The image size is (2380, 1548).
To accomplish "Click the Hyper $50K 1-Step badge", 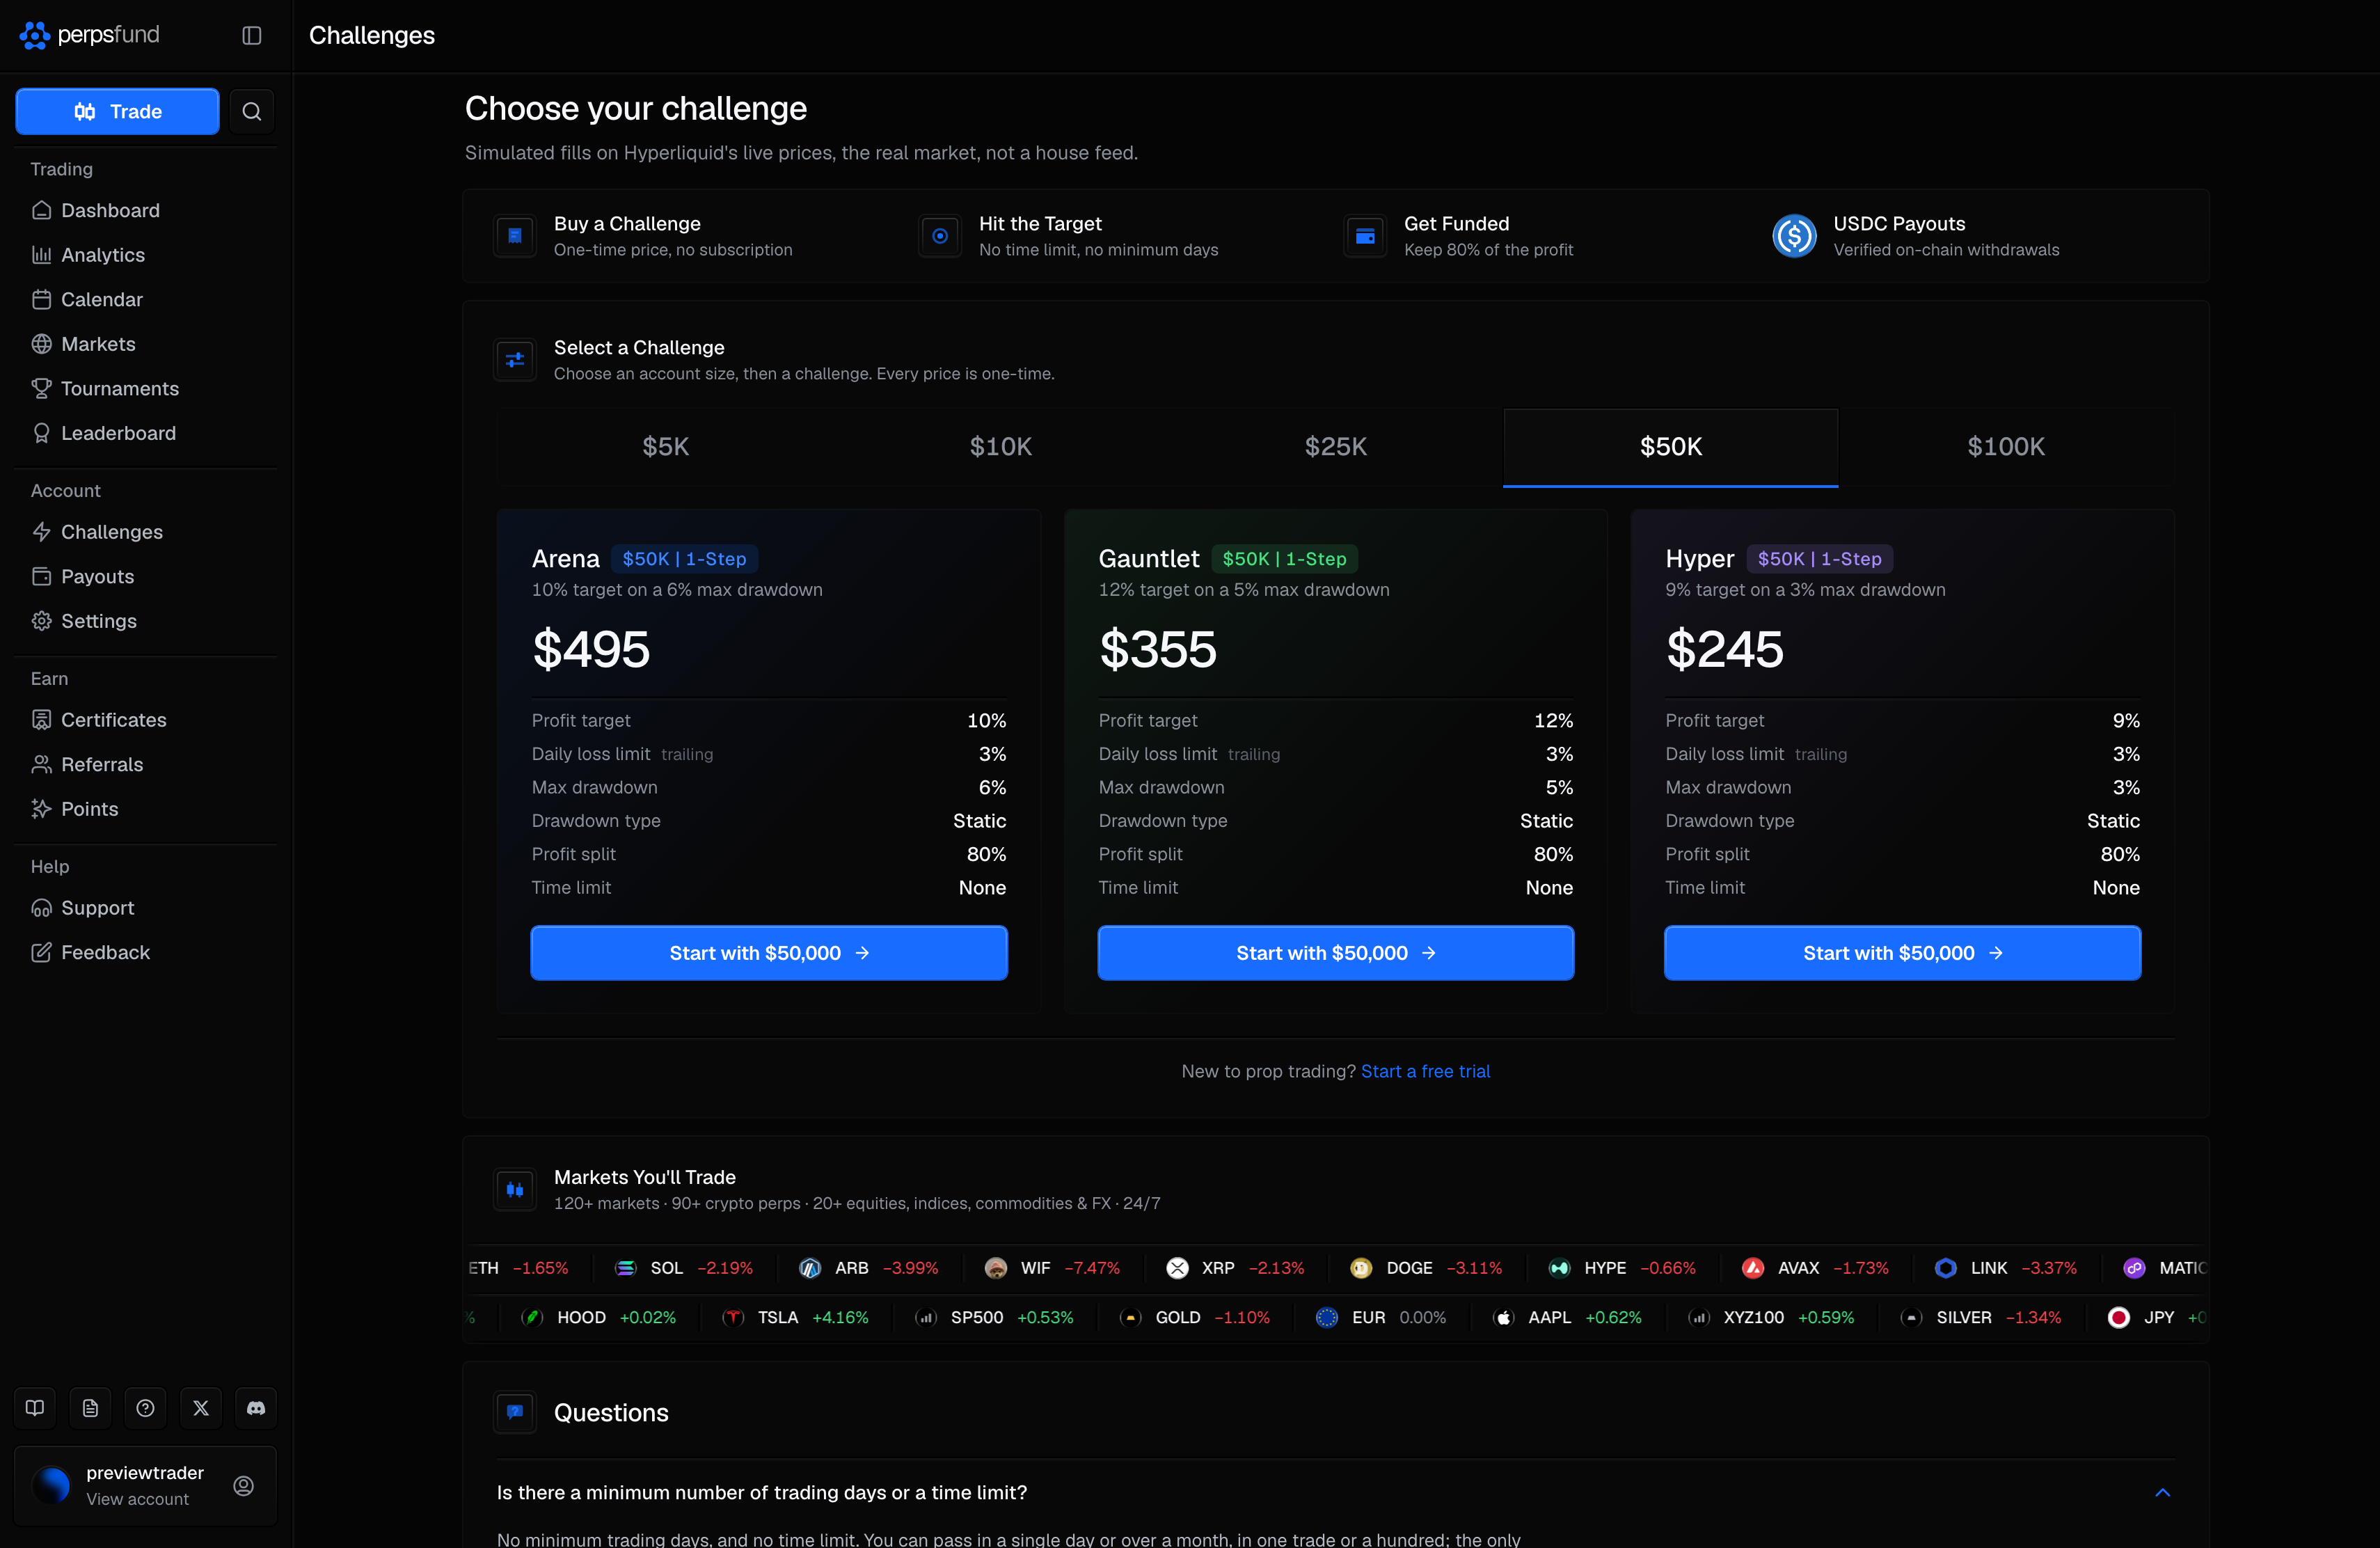I will (x=1820, y=559).
